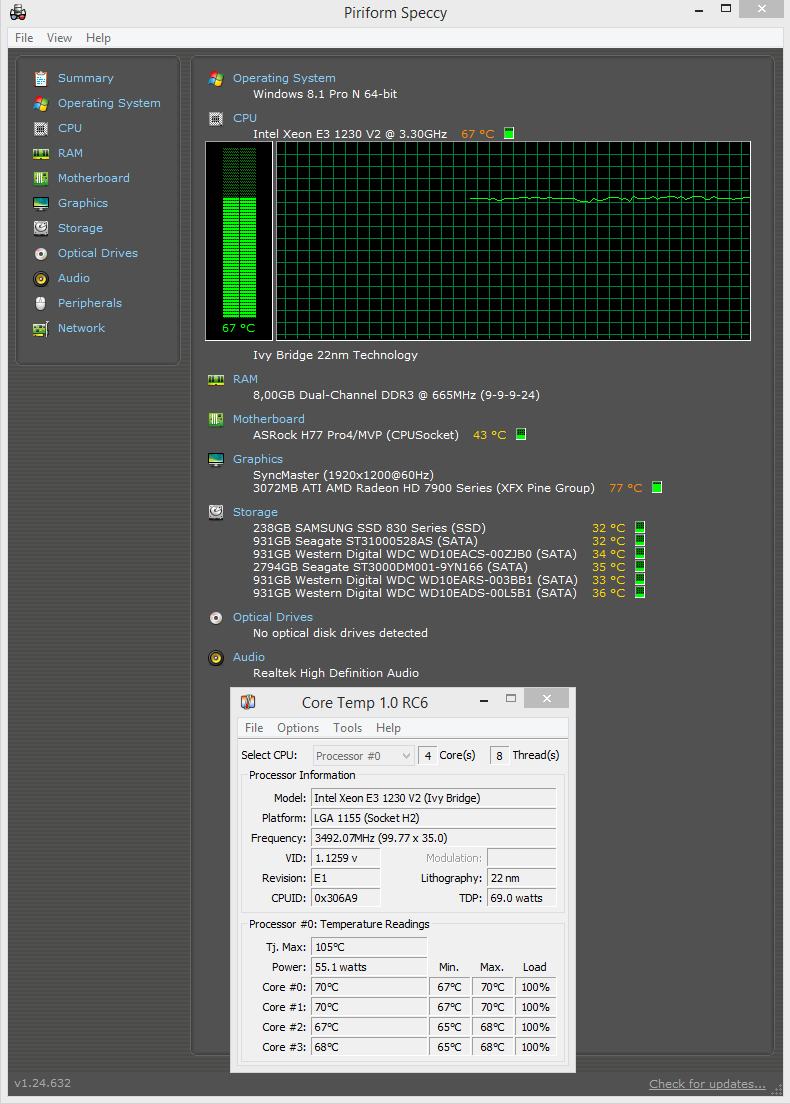
Task: Click the Power field showing 55.1 watts
Action: [x=369, y=967]
